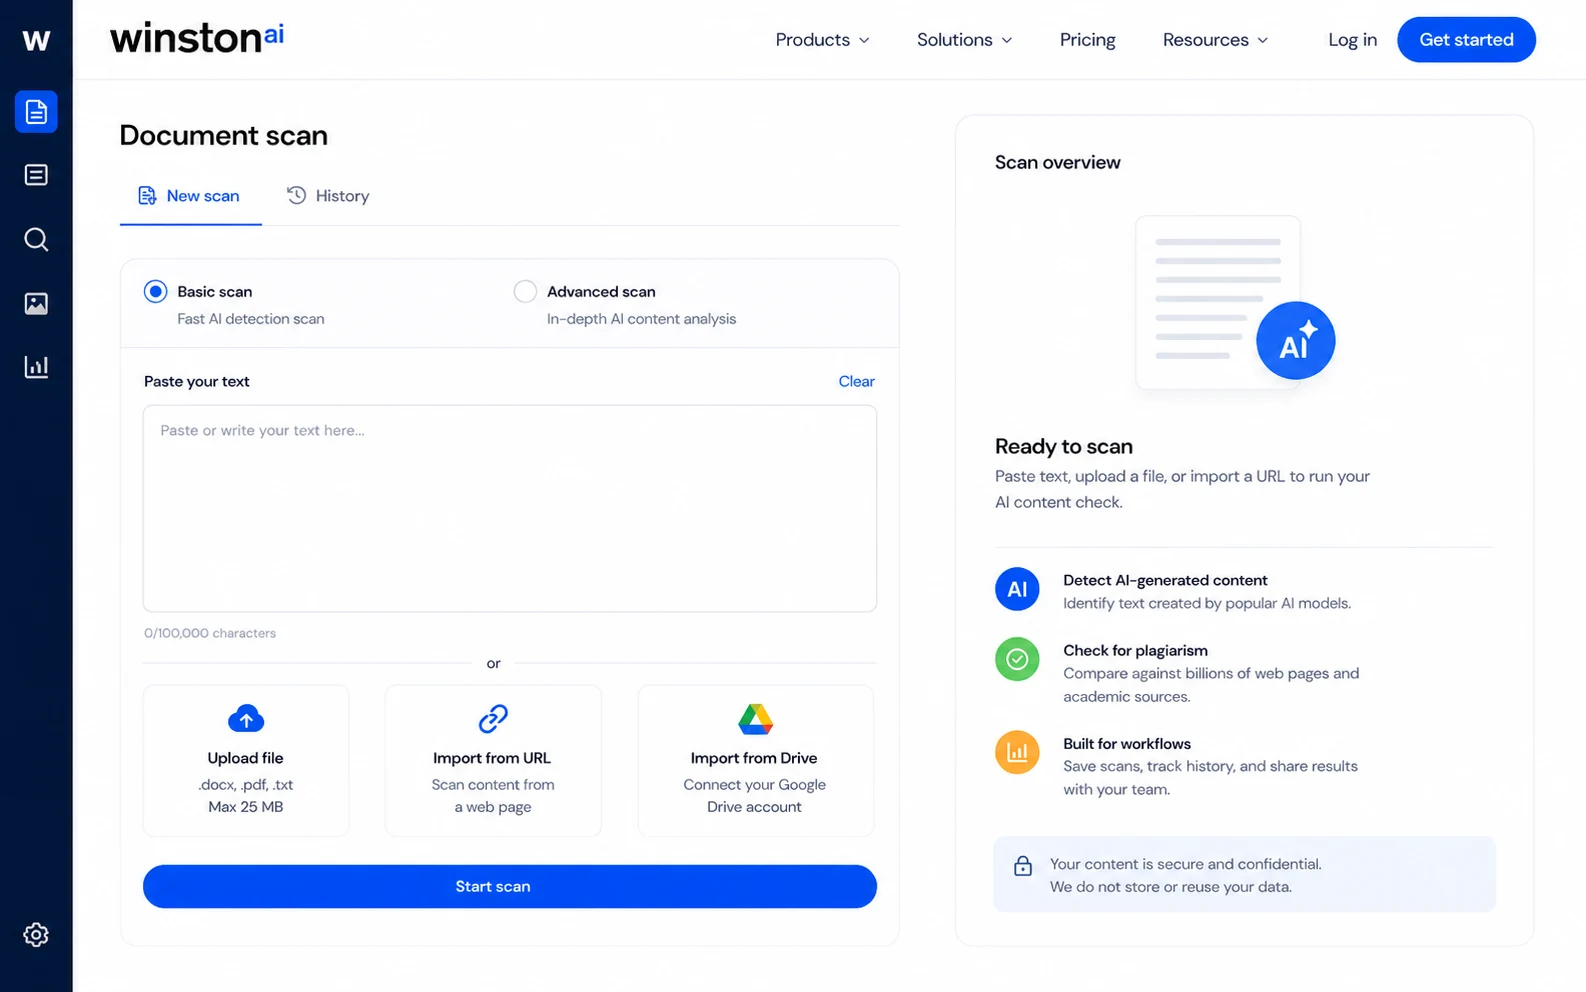The width and height of the screenshot is (1586, 992).
Task: Click the Detect AI-generated content label
Action: point(1165,580)
